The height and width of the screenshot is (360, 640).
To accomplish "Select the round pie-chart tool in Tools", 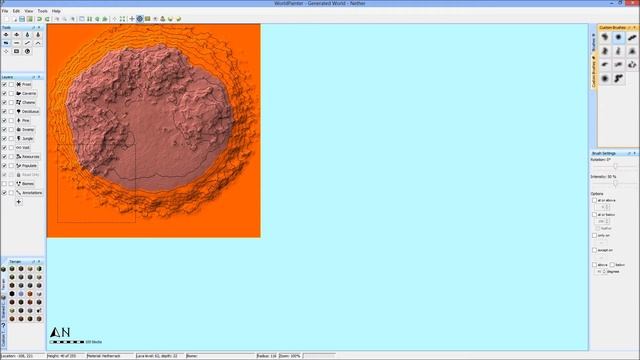I will (27, 51).
